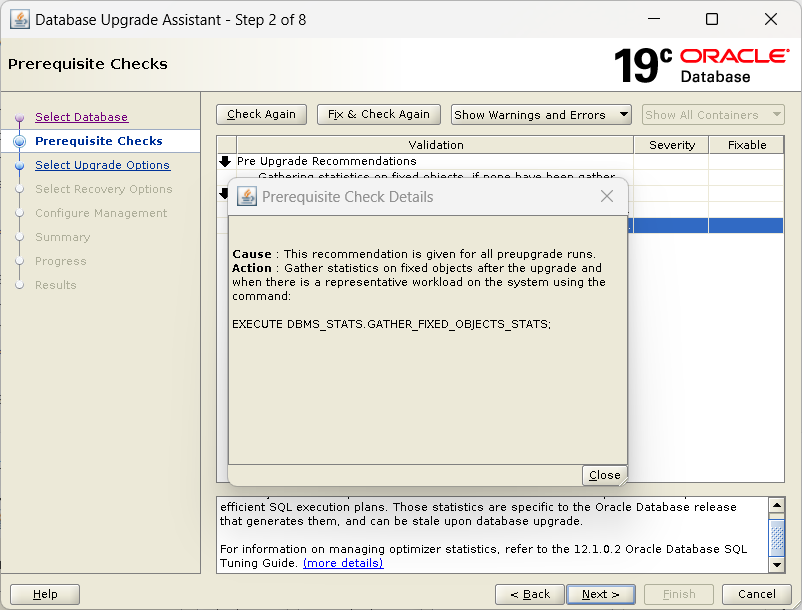Click the Select Upgrade Options step bullet
The image size is (802, 610).
point(19,166)
